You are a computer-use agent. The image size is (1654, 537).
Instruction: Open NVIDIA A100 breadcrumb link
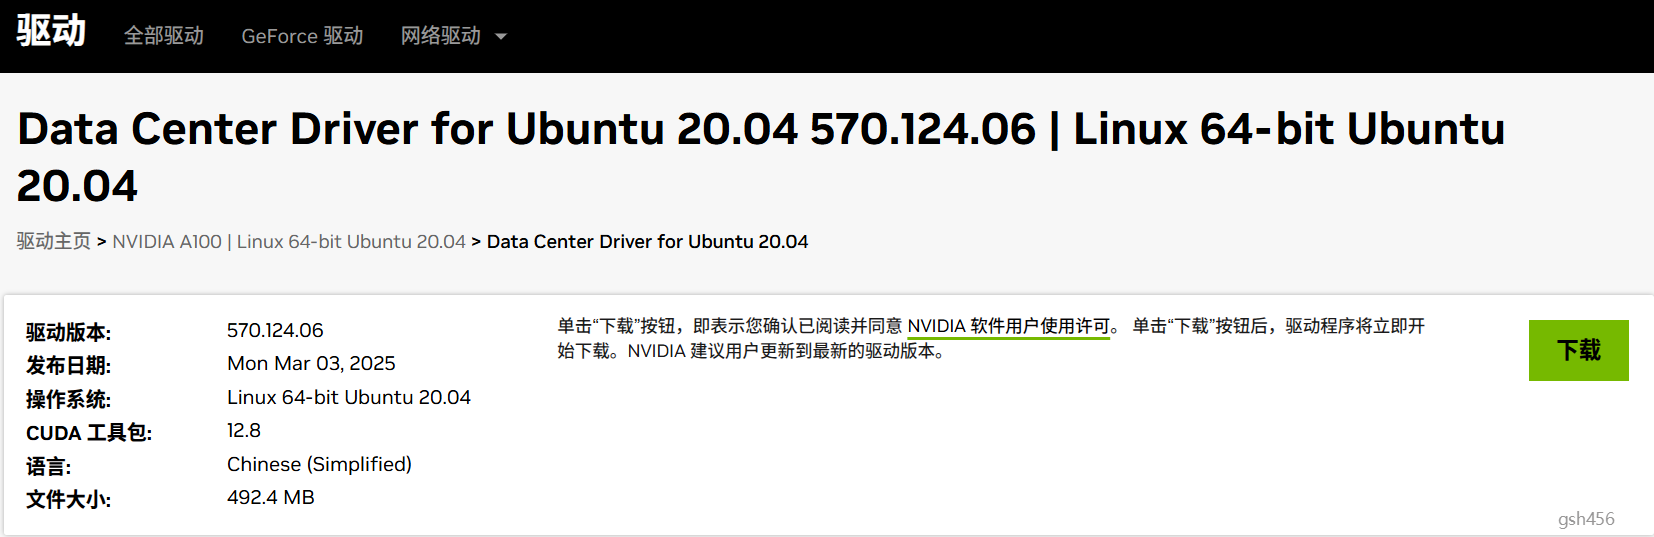288,241
